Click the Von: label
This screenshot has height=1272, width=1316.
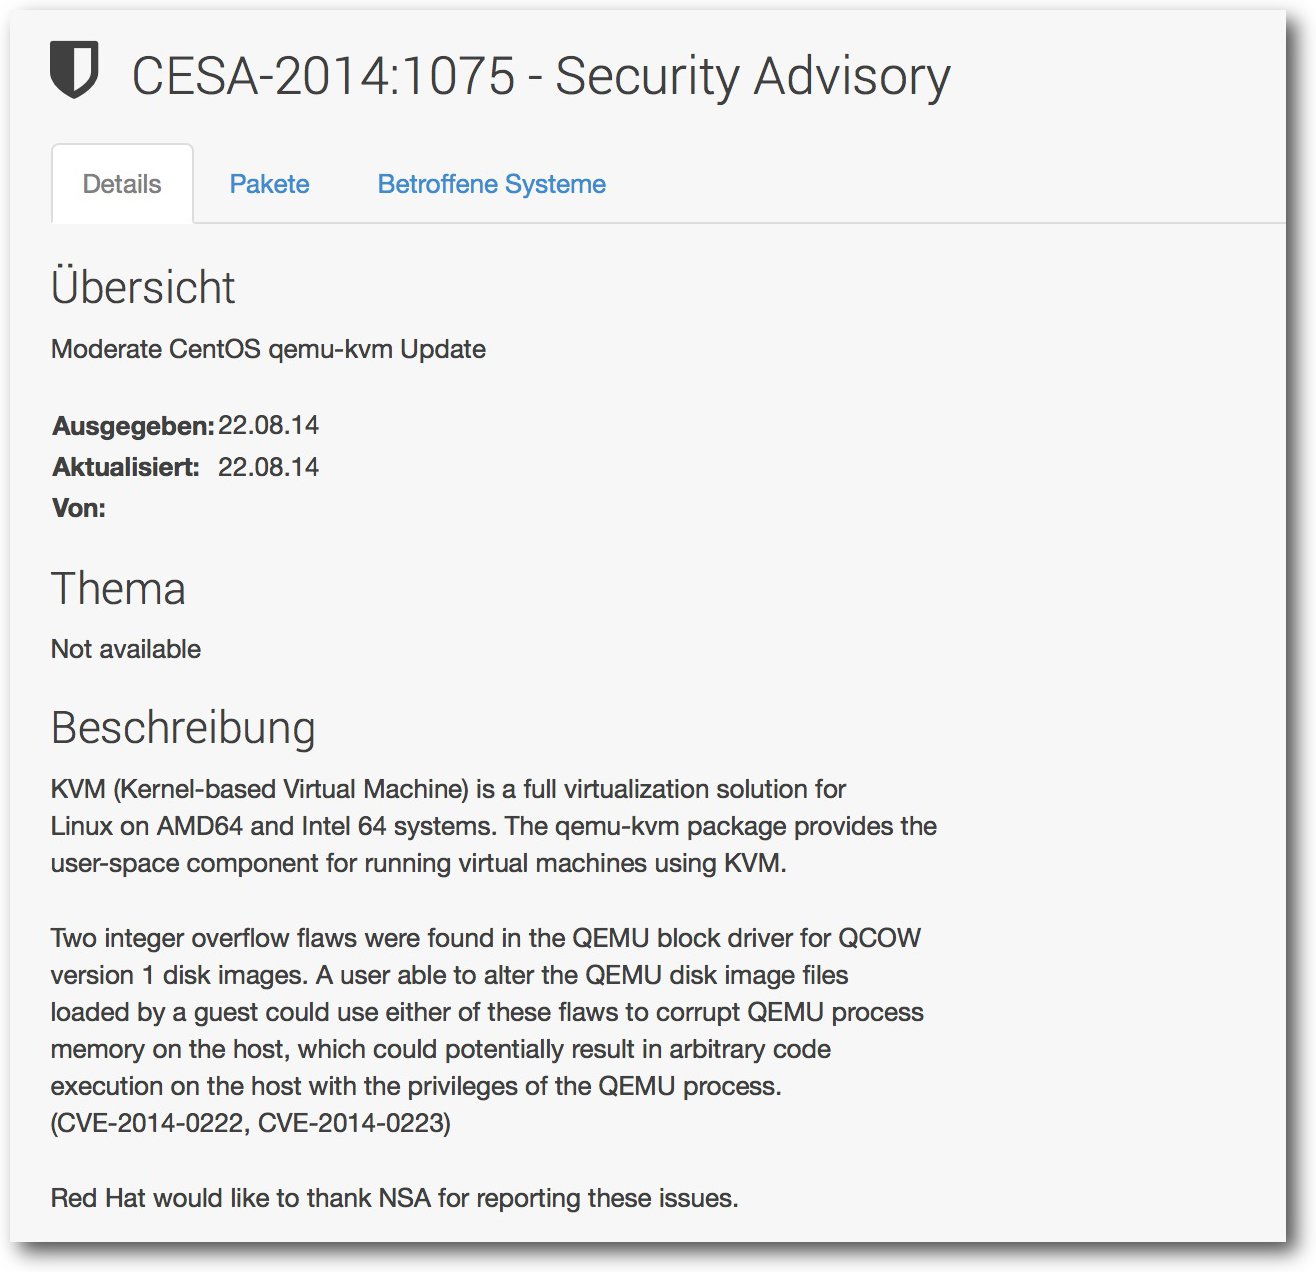click(x=79, y=508)
